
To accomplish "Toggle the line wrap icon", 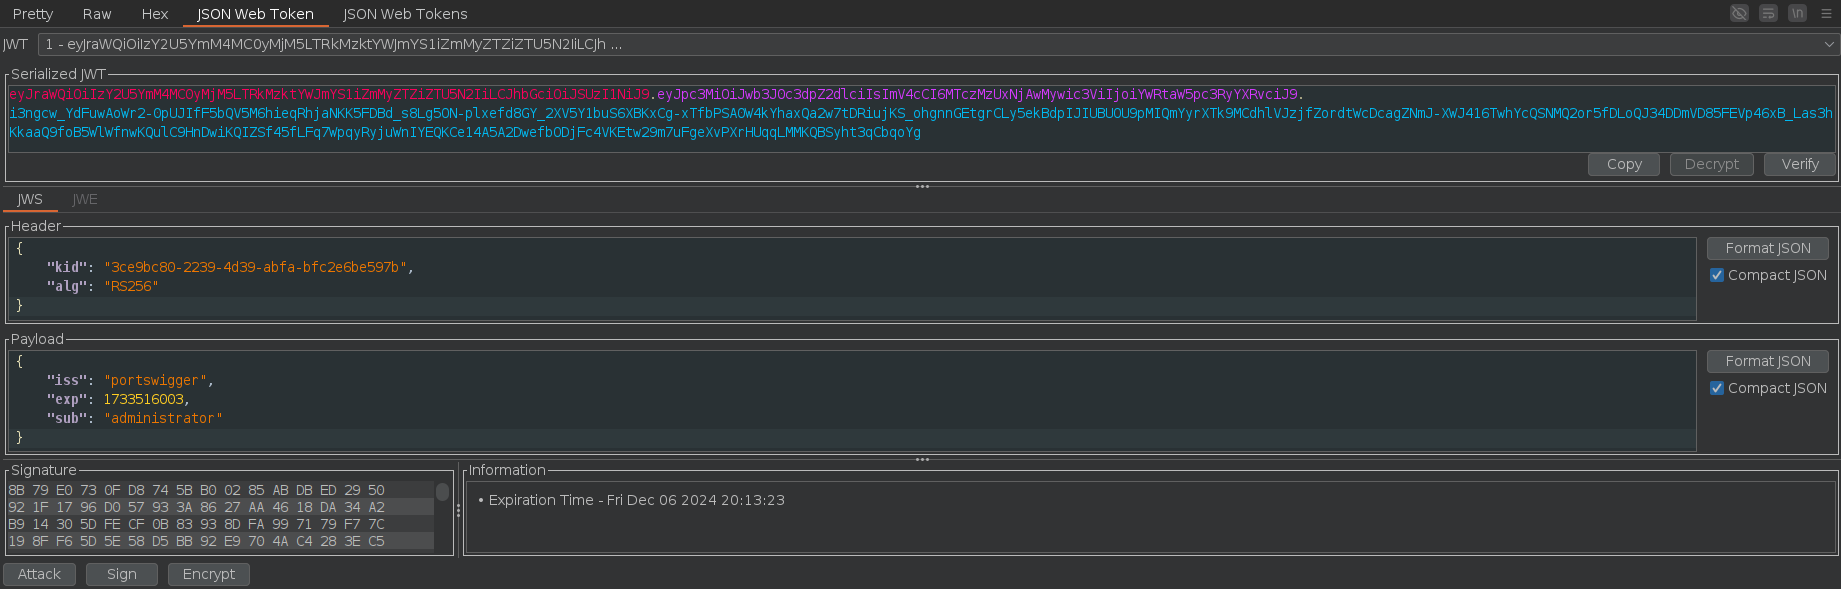I will click(x=1768, y=13).
